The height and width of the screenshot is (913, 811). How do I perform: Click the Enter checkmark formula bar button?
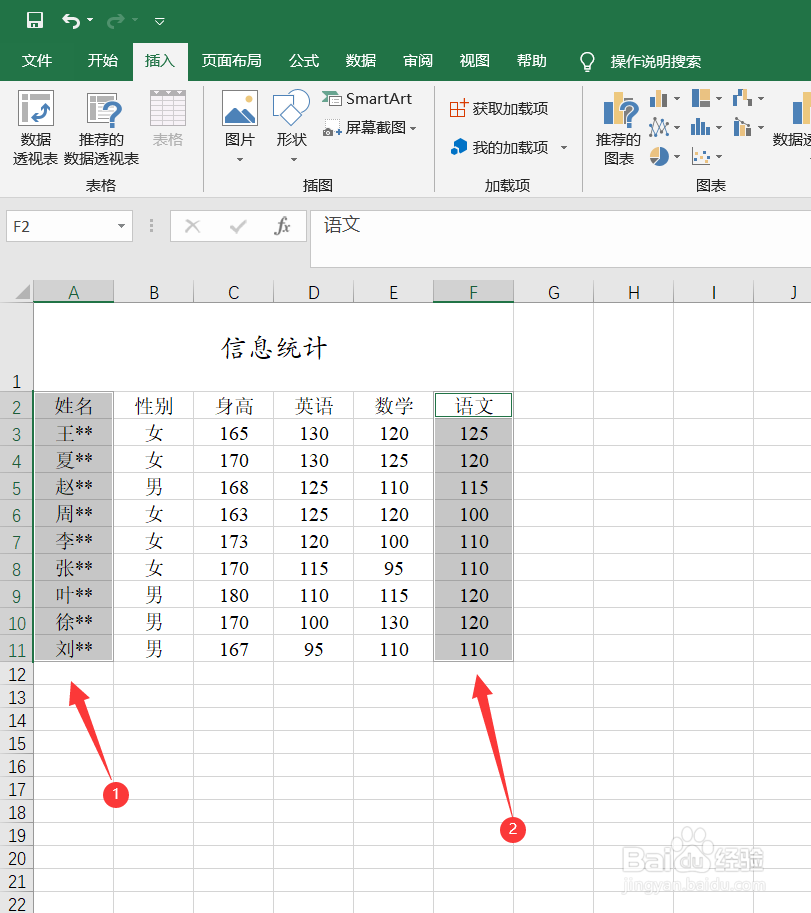pyautogui.click(x=238, y=226)
